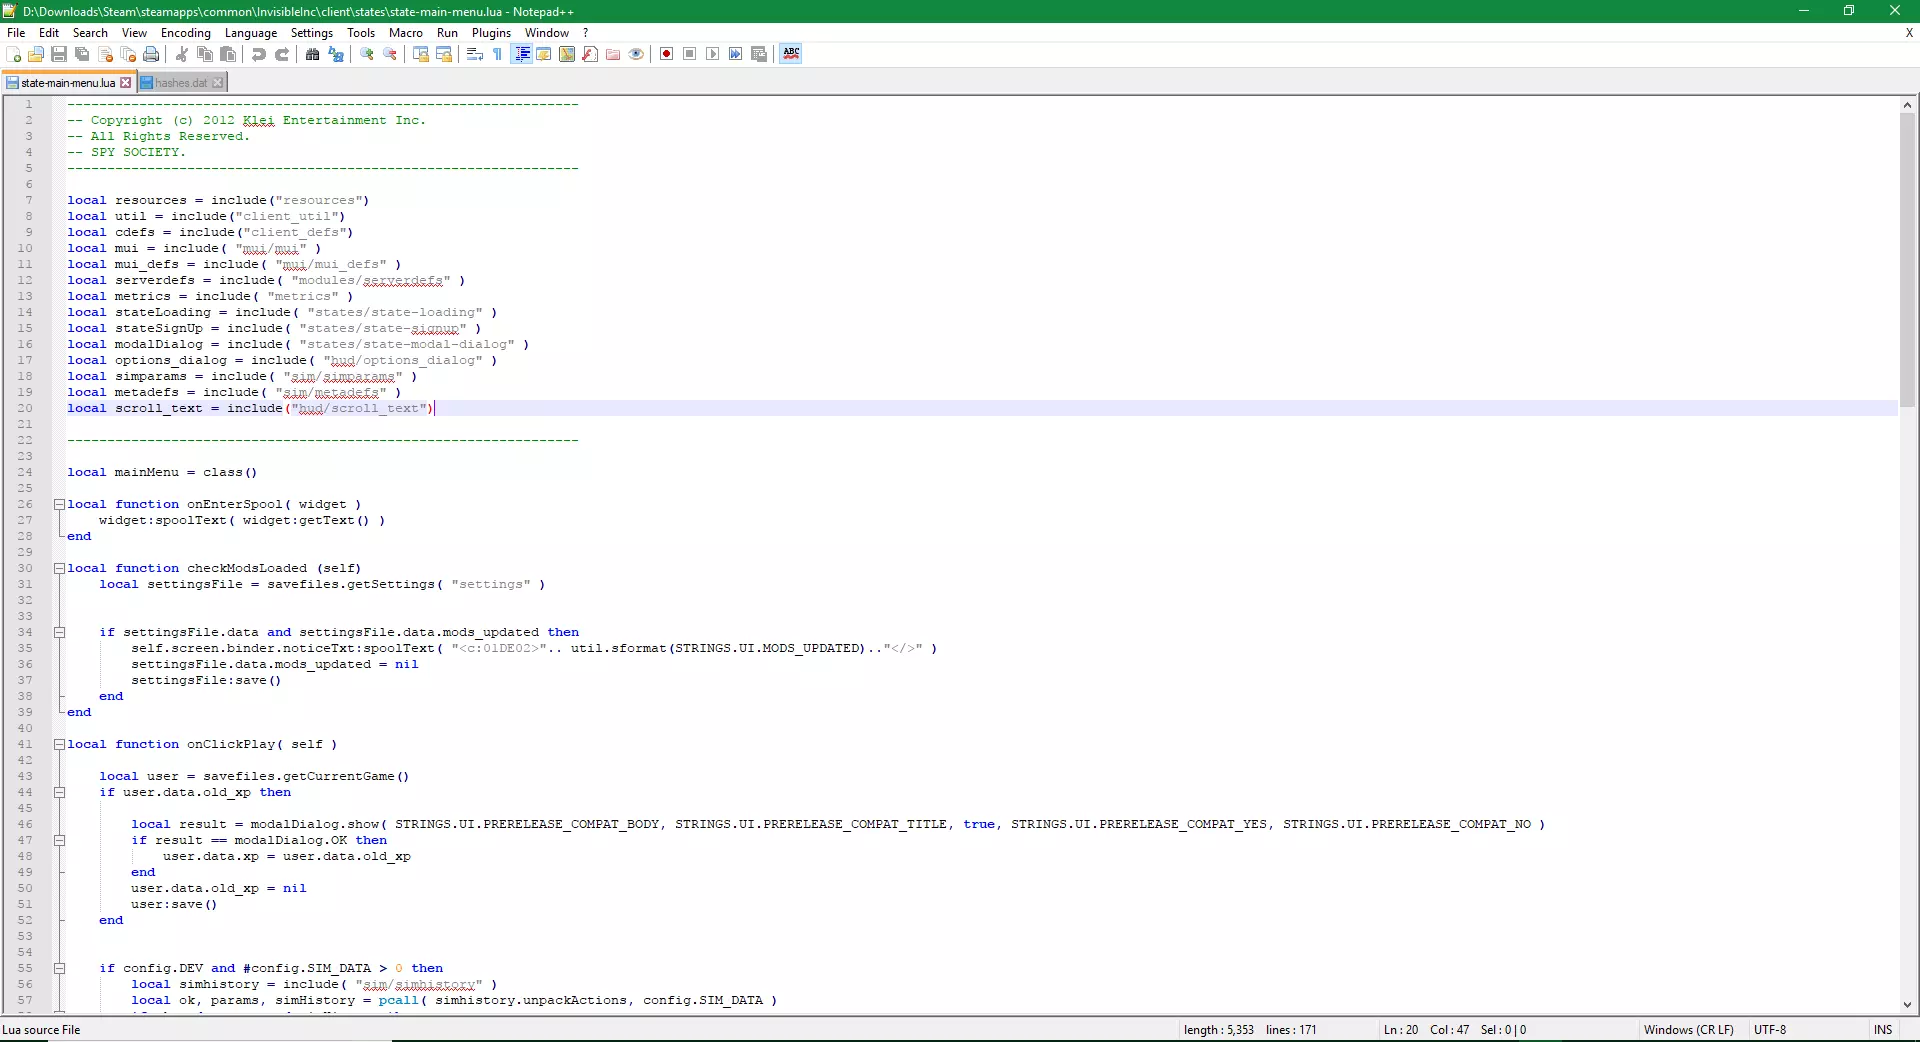
Task: Click the vertical scrollbar thumb
Action: 1907,260
